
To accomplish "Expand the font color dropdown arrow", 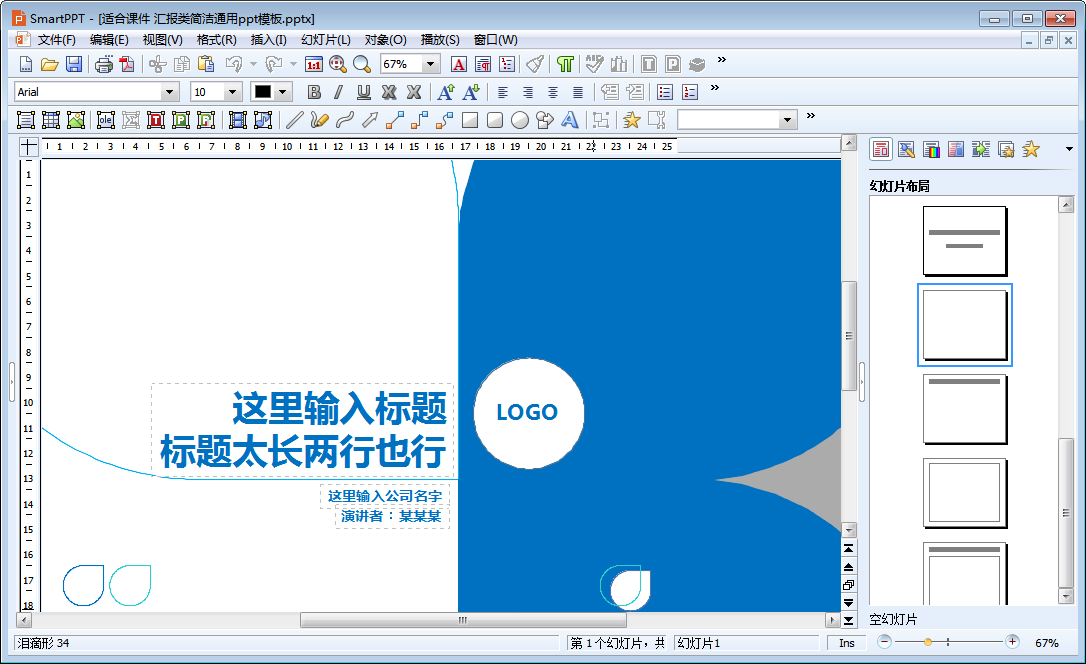I will click(283, 92).
